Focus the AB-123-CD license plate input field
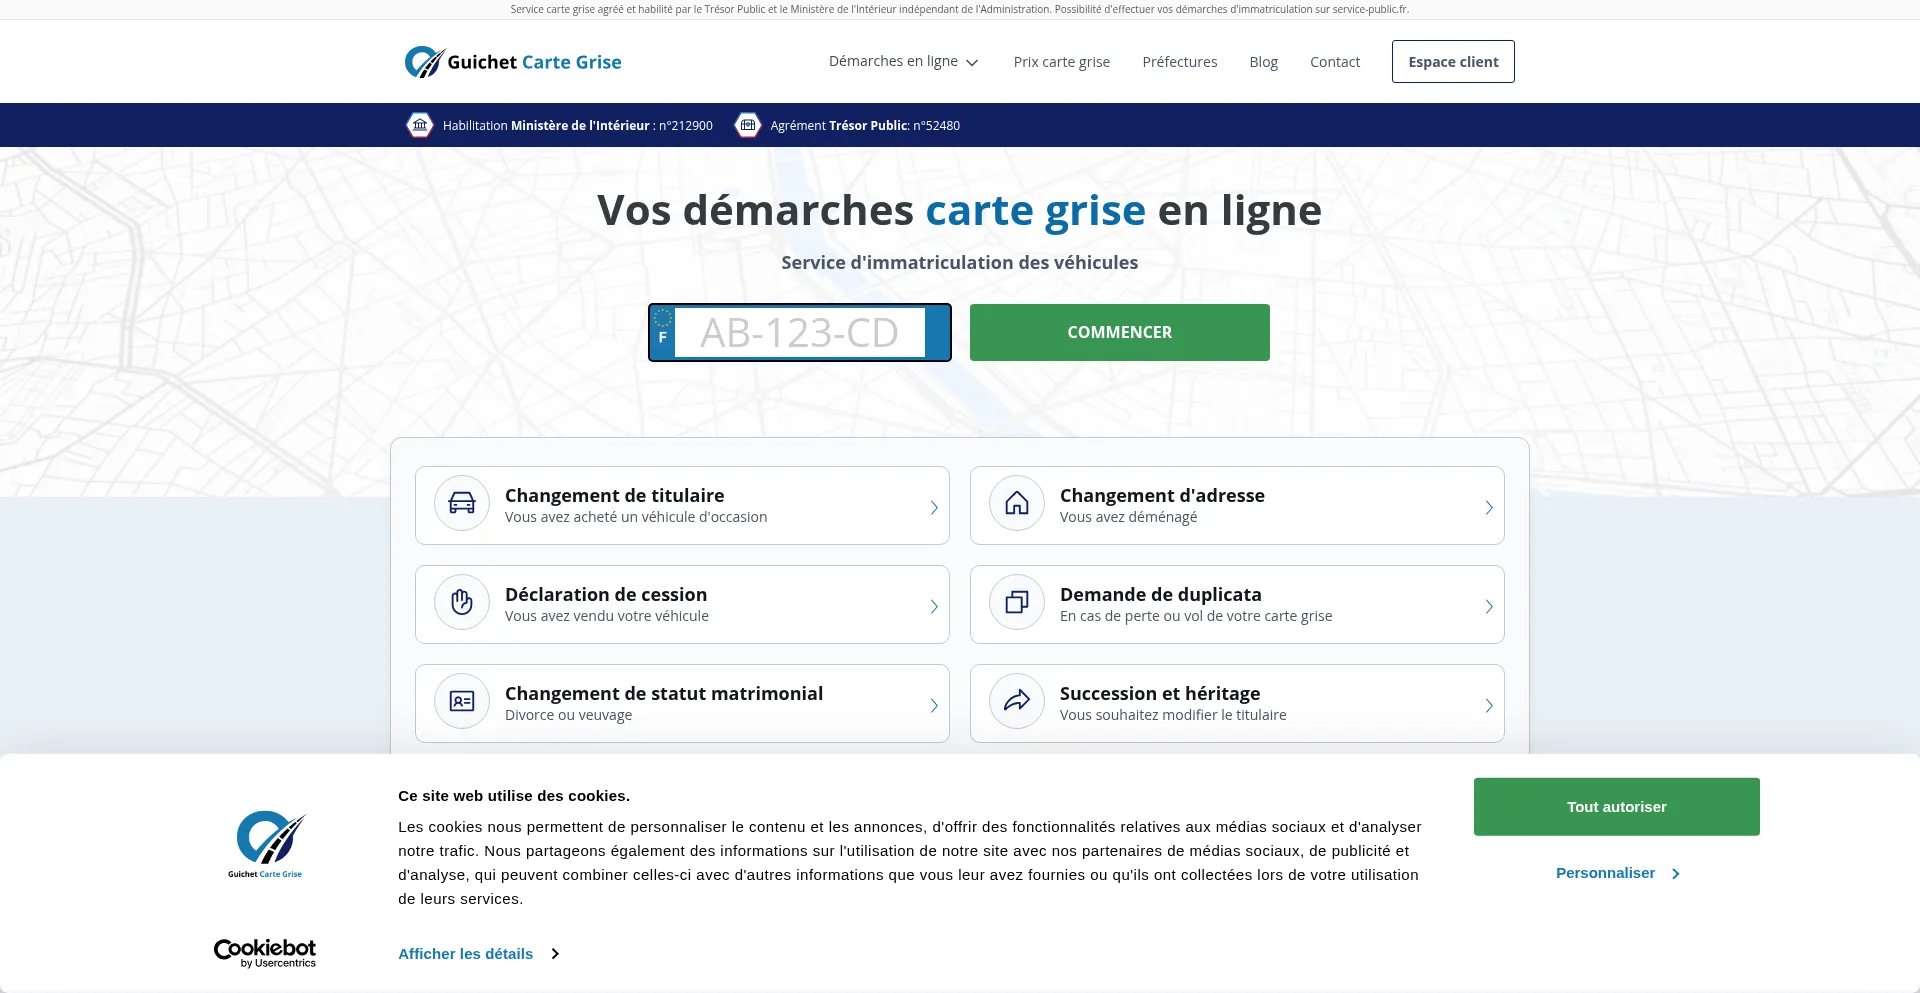Image resolution: width=1920 pixels, height=993 pixels. (799, 333)
